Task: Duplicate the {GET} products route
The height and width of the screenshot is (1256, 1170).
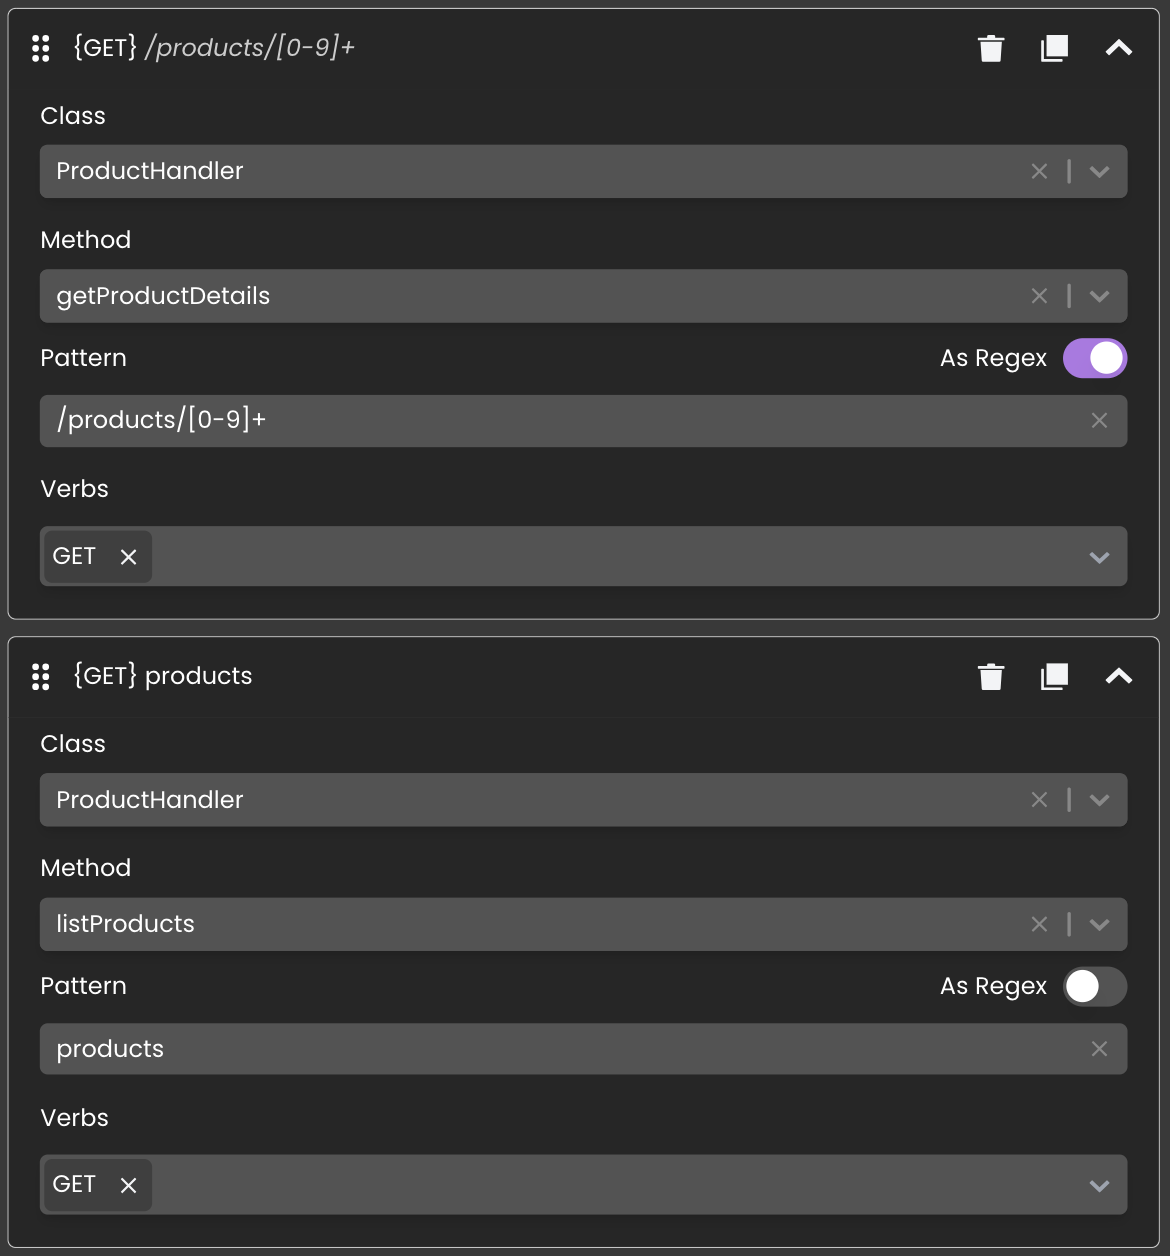Action: click(x=1054, y=677)
